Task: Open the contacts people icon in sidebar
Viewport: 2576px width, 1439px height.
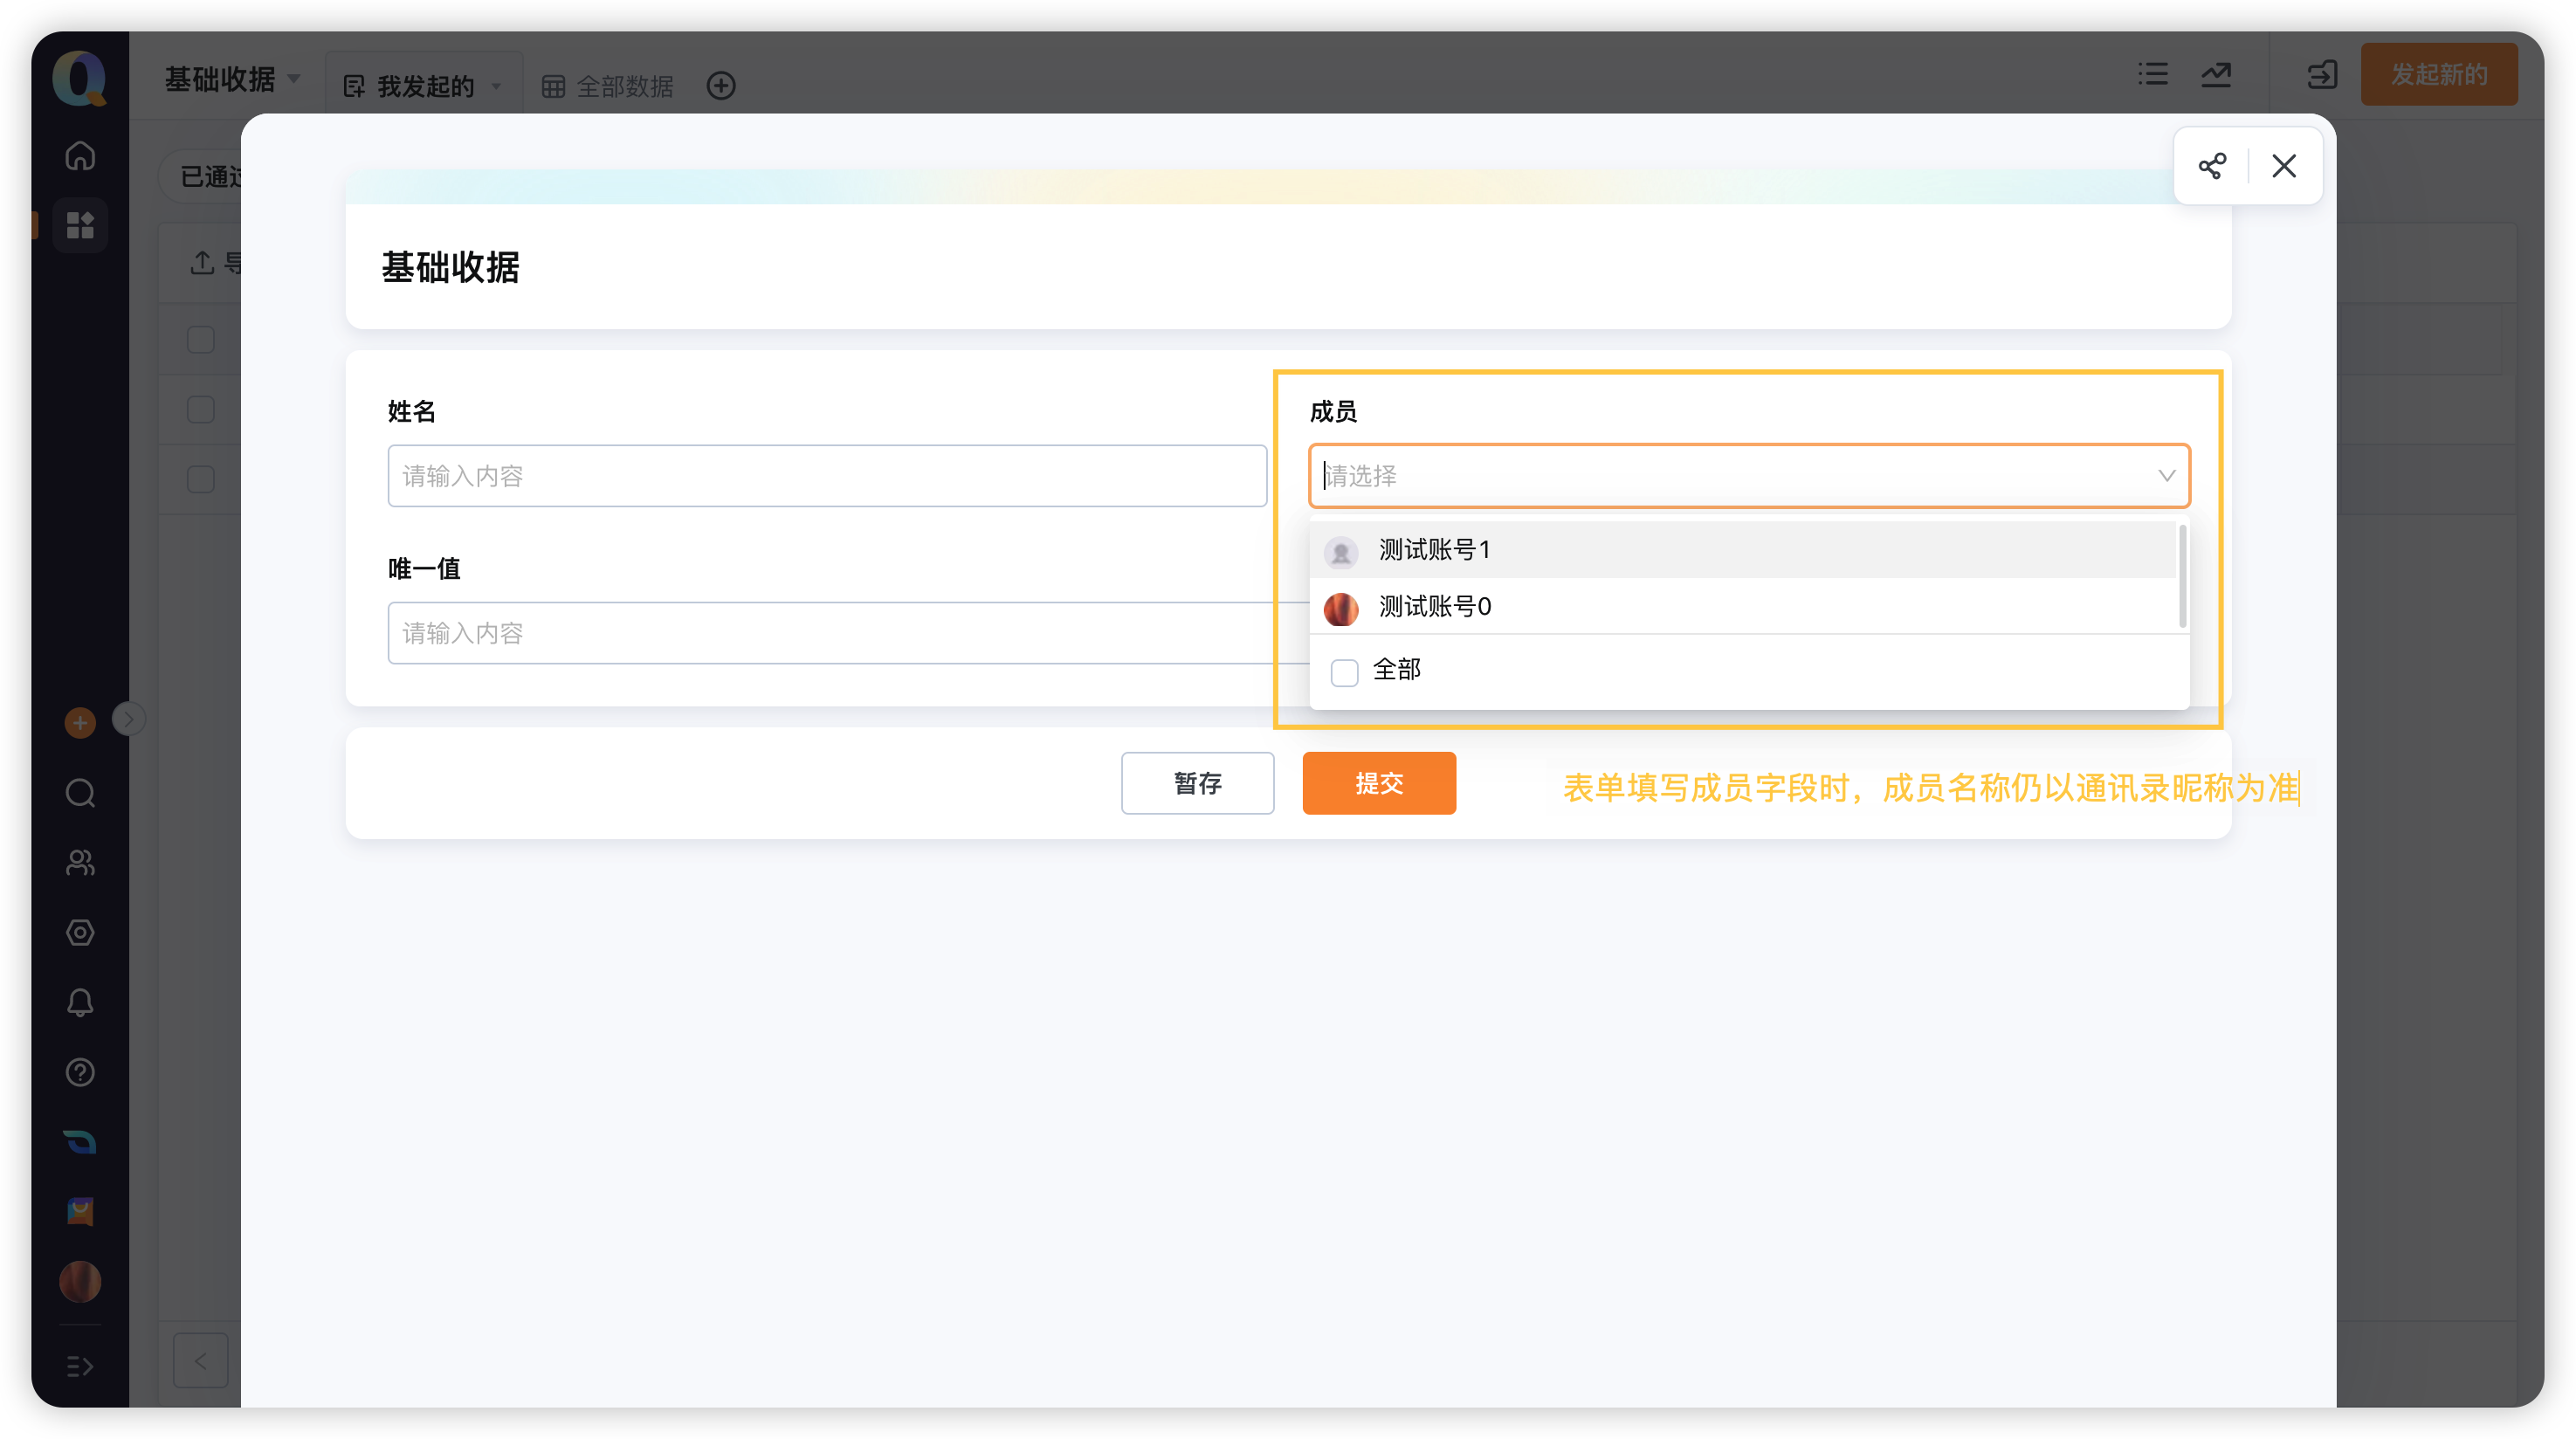Action: [x=80, y=863]
